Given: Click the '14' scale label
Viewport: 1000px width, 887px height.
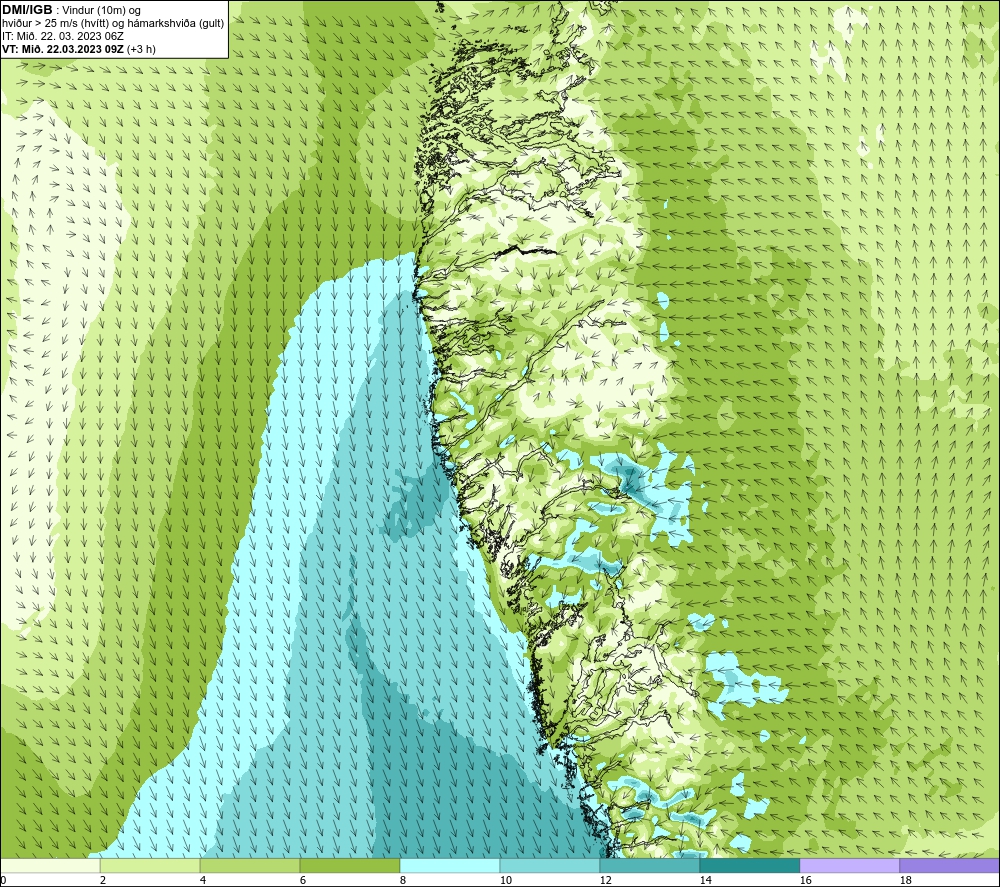Looking at the screenshot, I should (706, 881).
